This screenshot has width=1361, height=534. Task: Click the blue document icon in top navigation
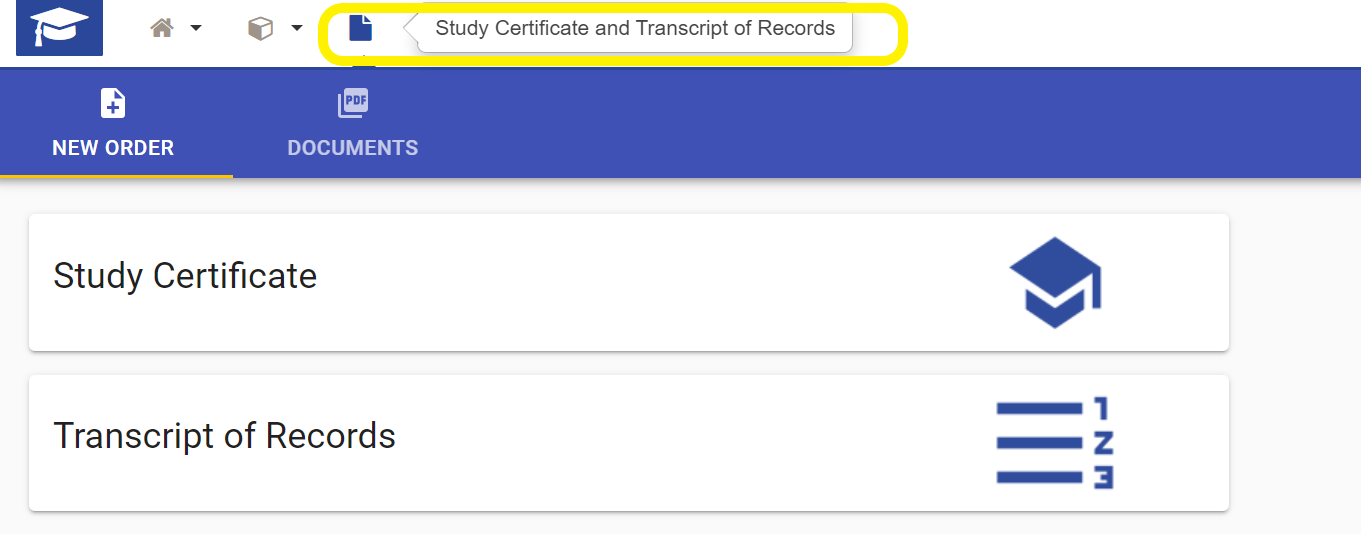360,28
